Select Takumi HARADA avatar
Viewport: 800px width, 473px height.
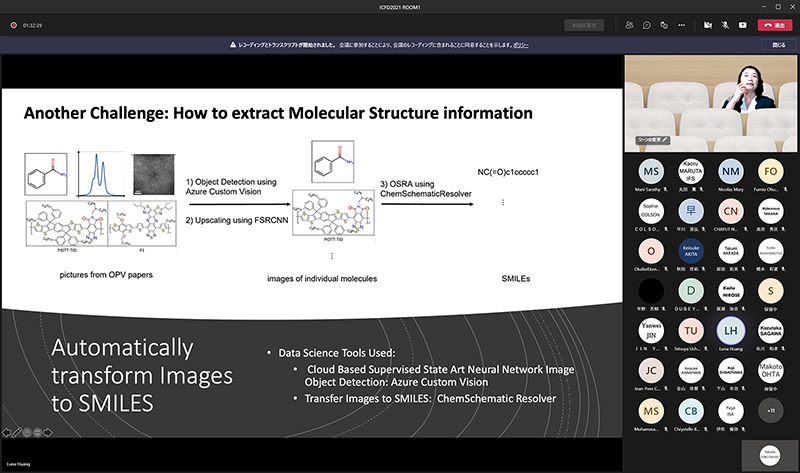pos(731,251)
